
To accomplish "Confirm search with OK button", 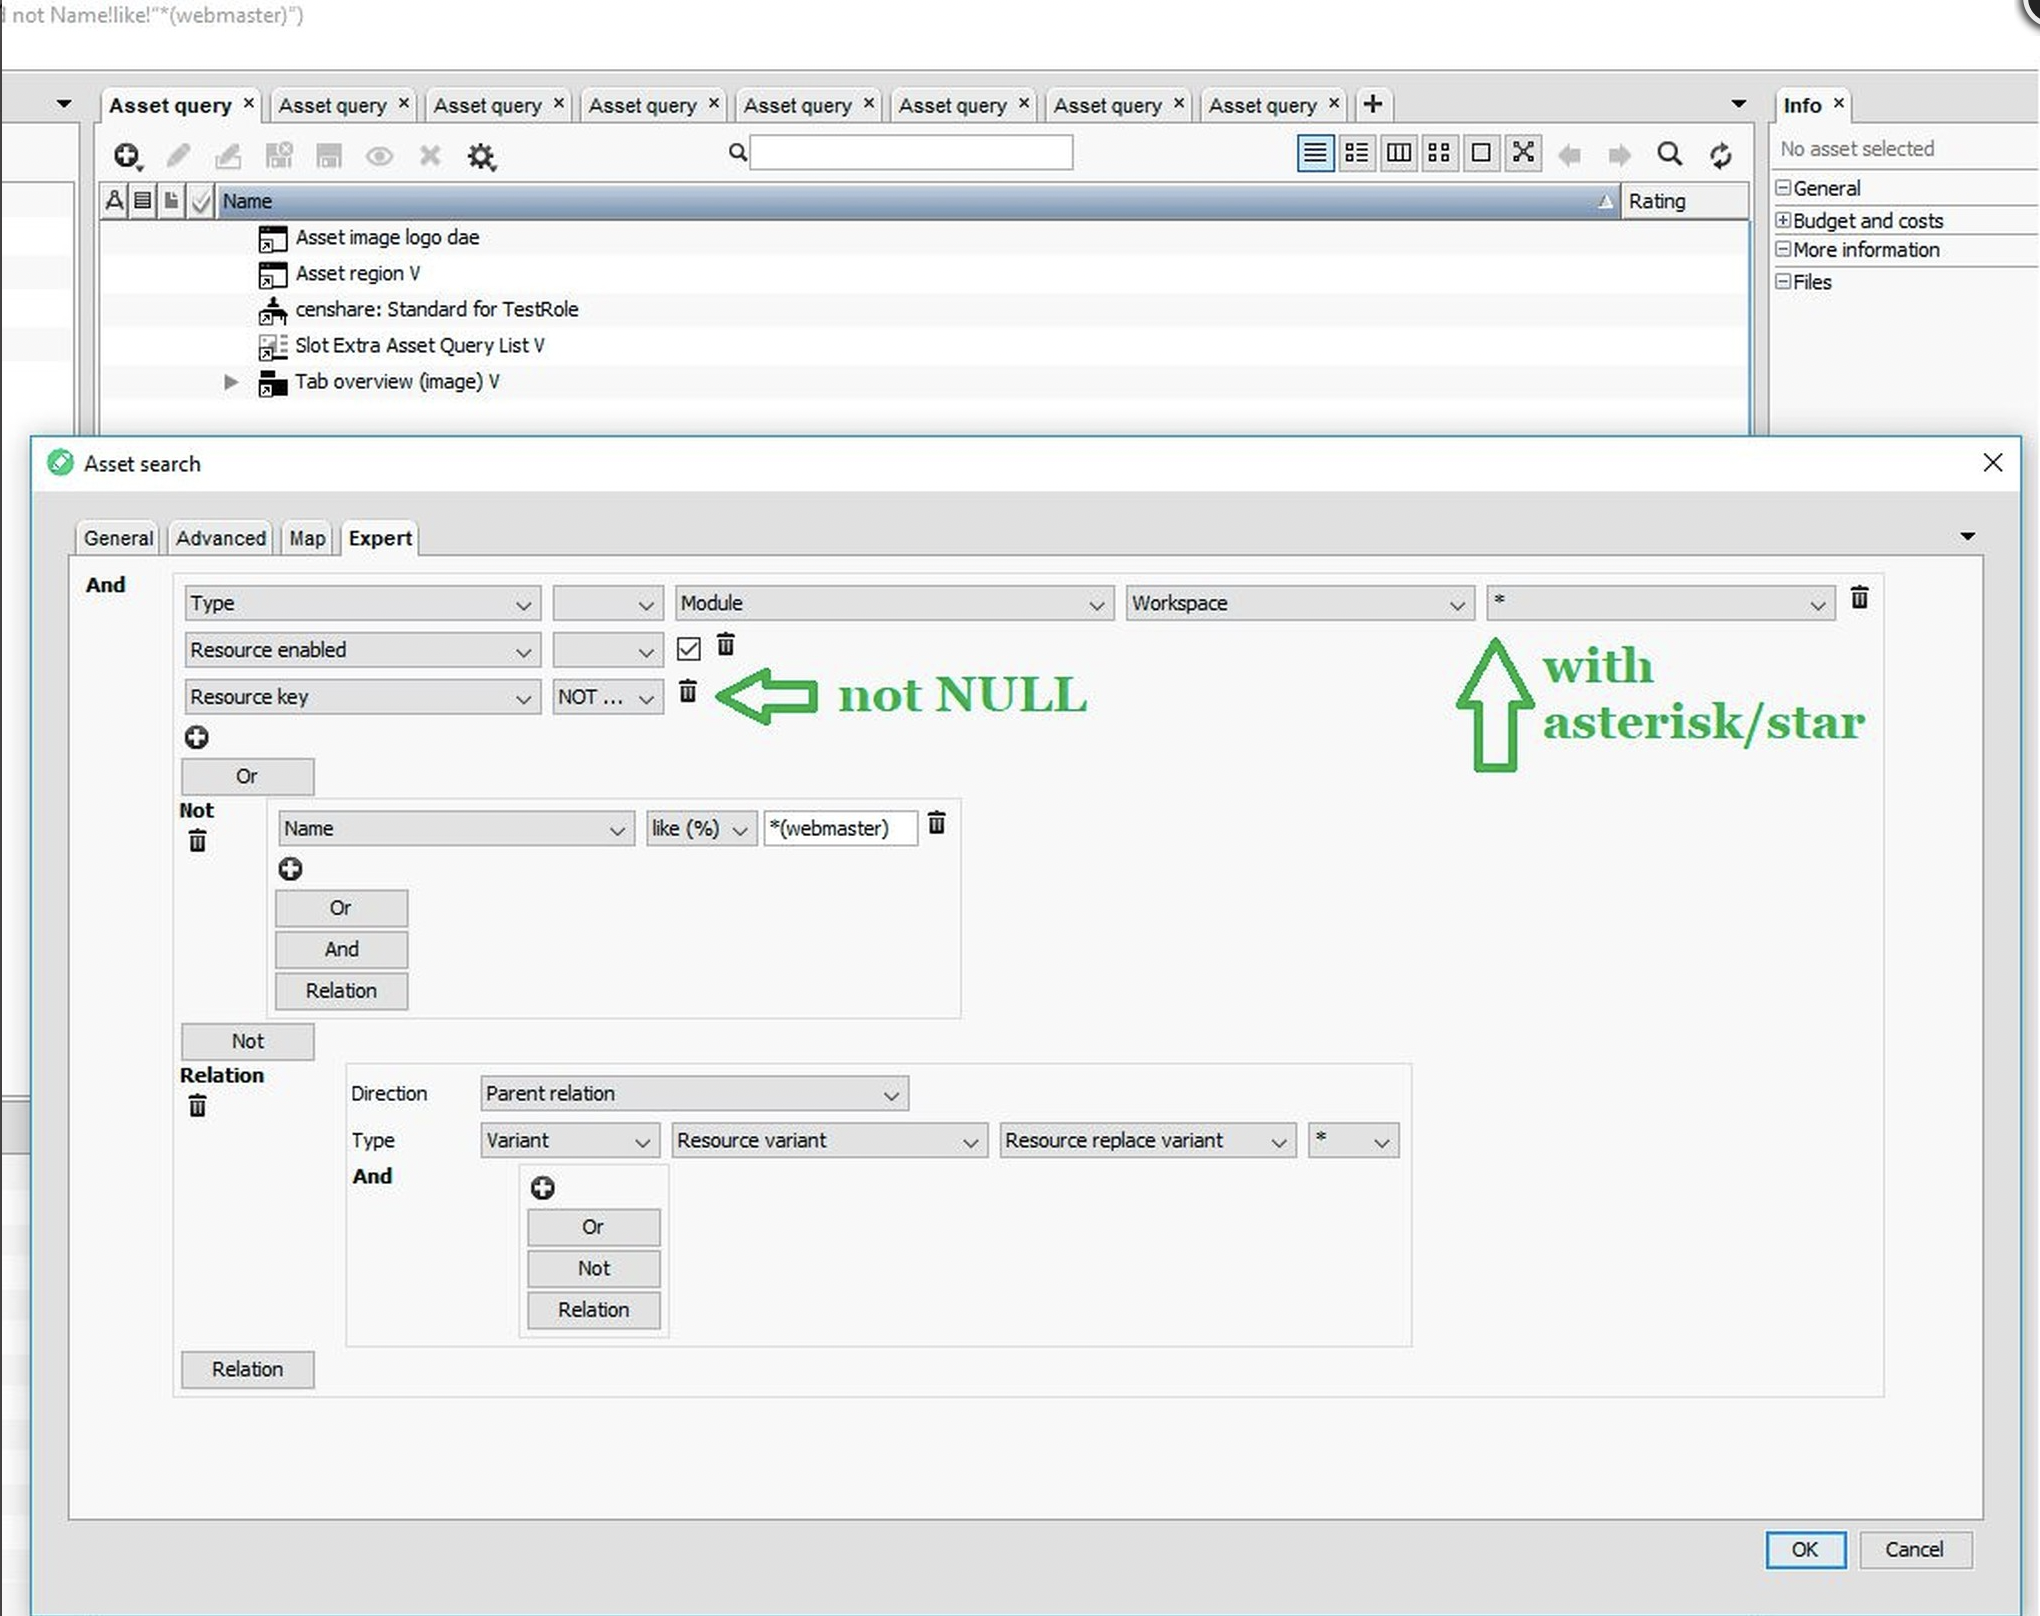I will pos(1804,1549).
